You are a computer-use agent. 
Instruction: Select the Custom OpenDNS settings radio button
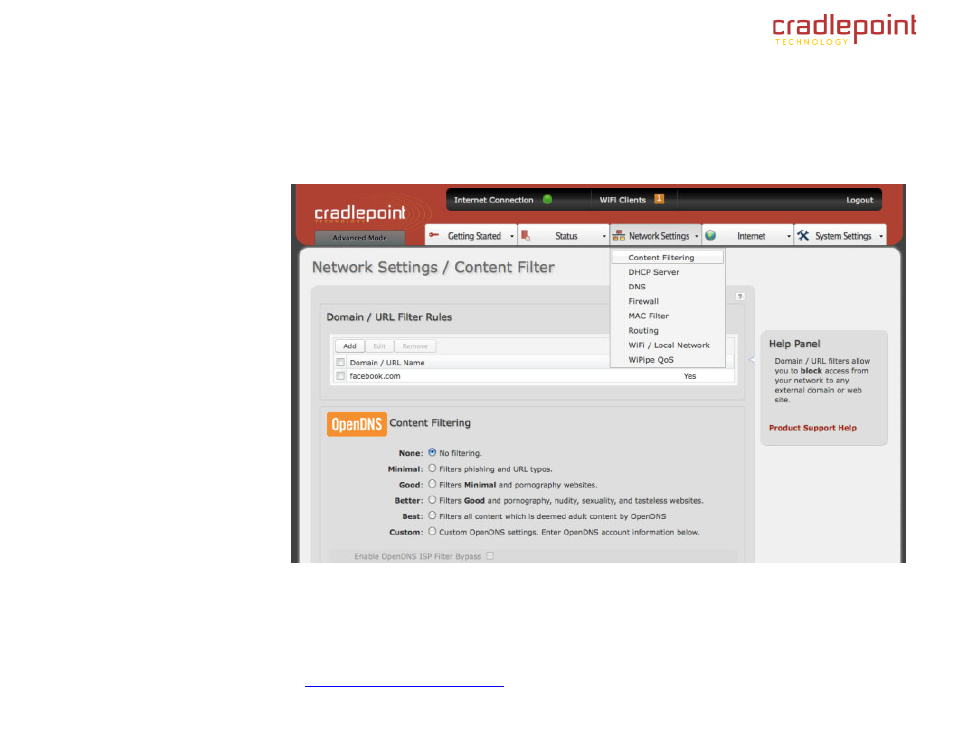pyautogui.click(x=432, y=531)
